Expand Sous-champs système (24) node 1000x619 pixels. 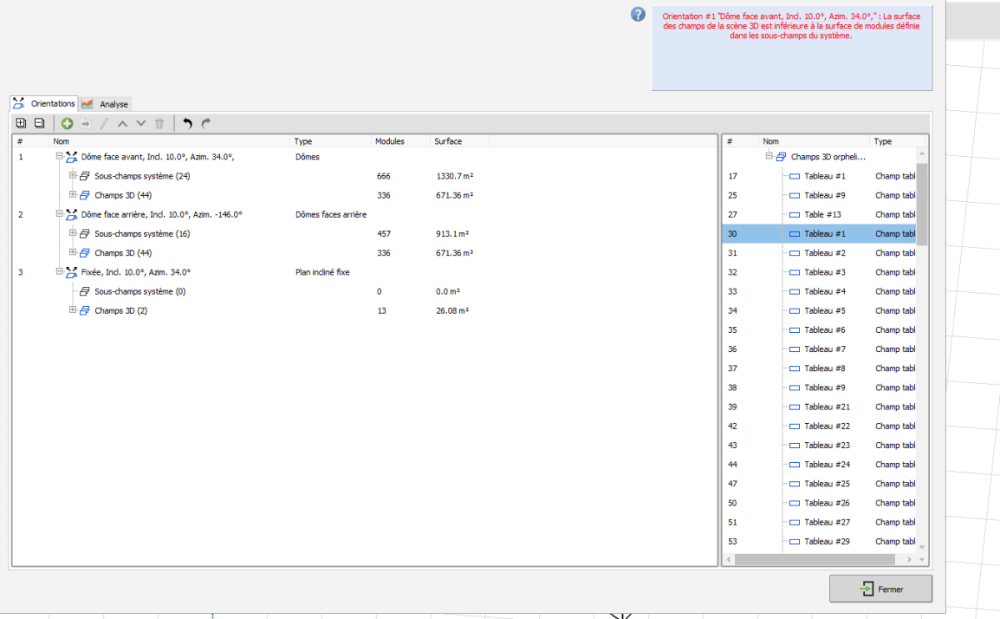pyautogui.click(x=73, y=176)
